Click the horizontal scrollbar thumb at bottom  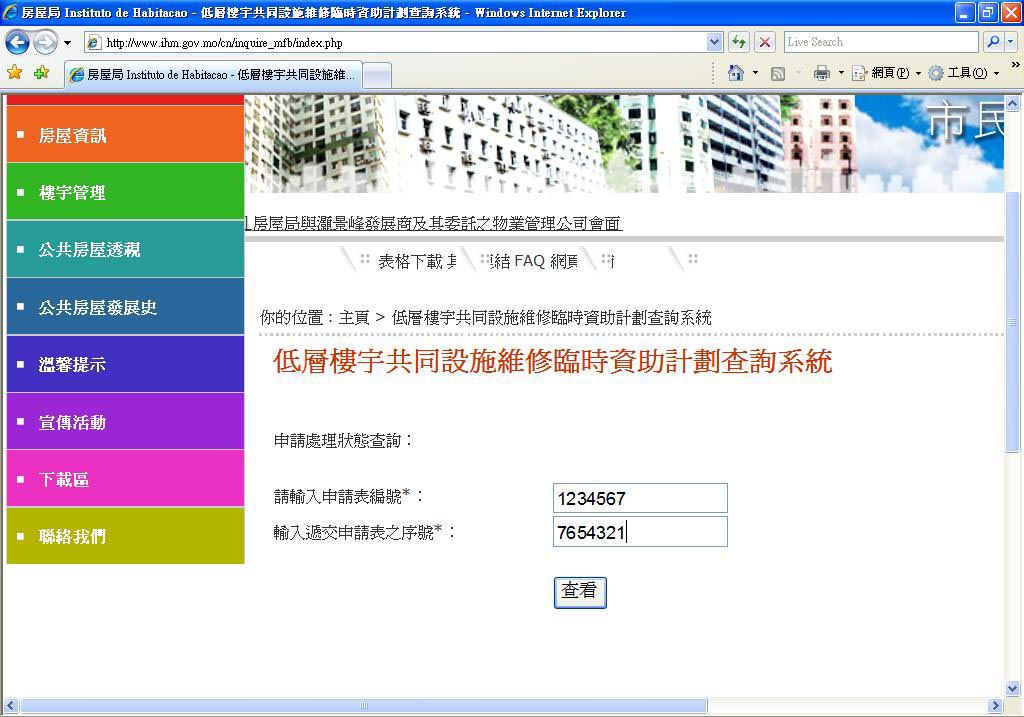tap(363, 706)
